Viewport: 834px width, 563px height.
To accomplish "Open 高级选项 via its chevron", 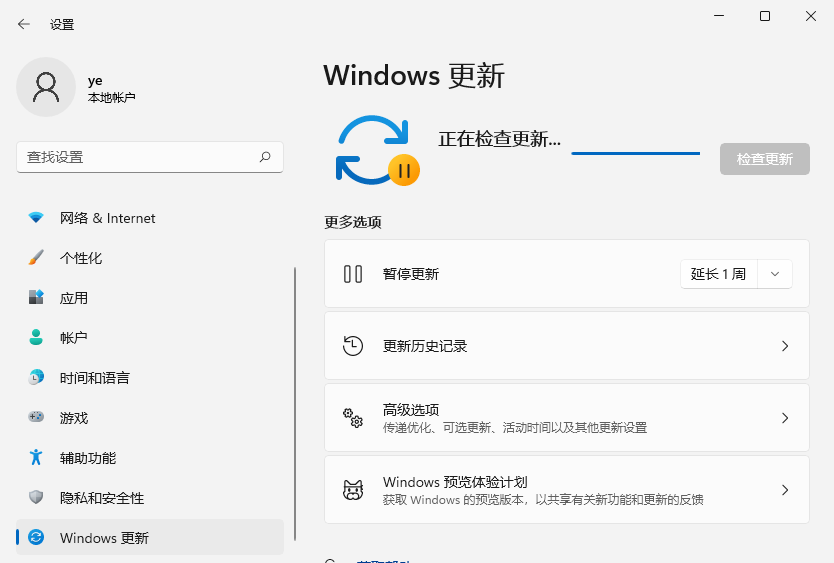I will point(785,418).
